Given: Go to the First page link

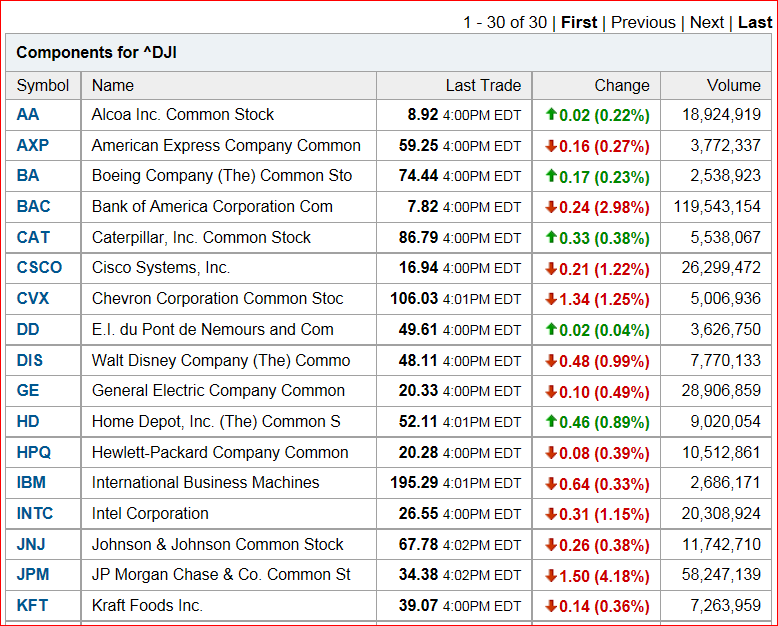Looking at the screenshot, I should coord(579,22).
